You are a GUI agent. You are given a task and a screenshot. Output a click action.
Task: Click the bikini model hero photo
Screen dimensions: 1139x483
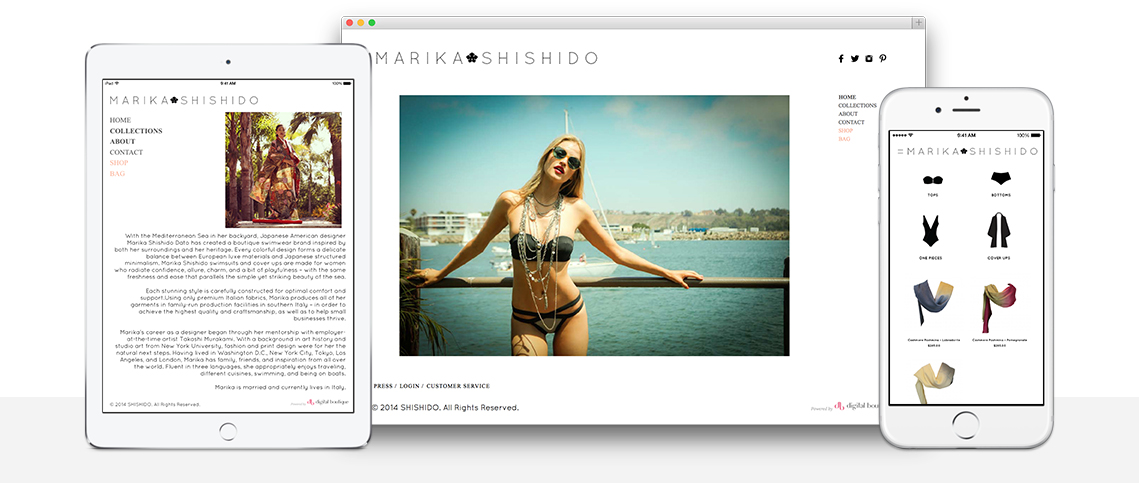pyautogui.click(x=594, y=225)
